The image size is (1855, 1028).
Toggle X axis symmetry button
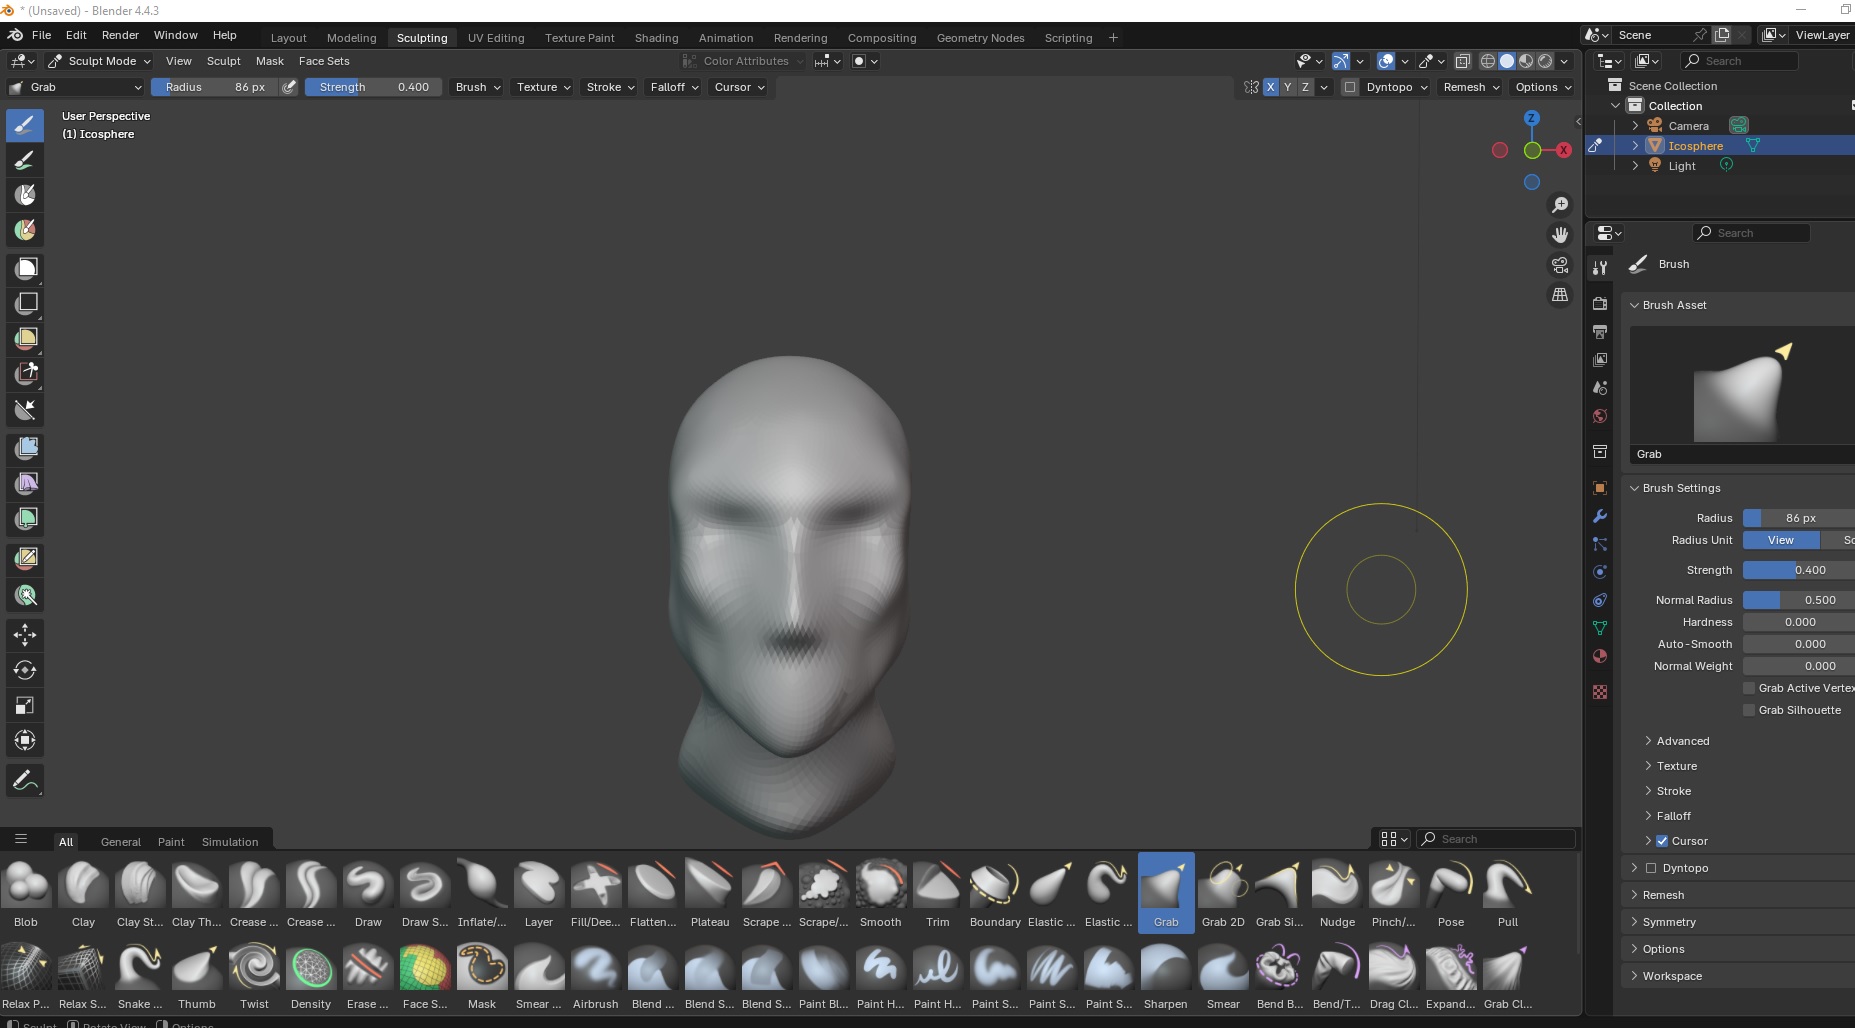point(1270,87)
